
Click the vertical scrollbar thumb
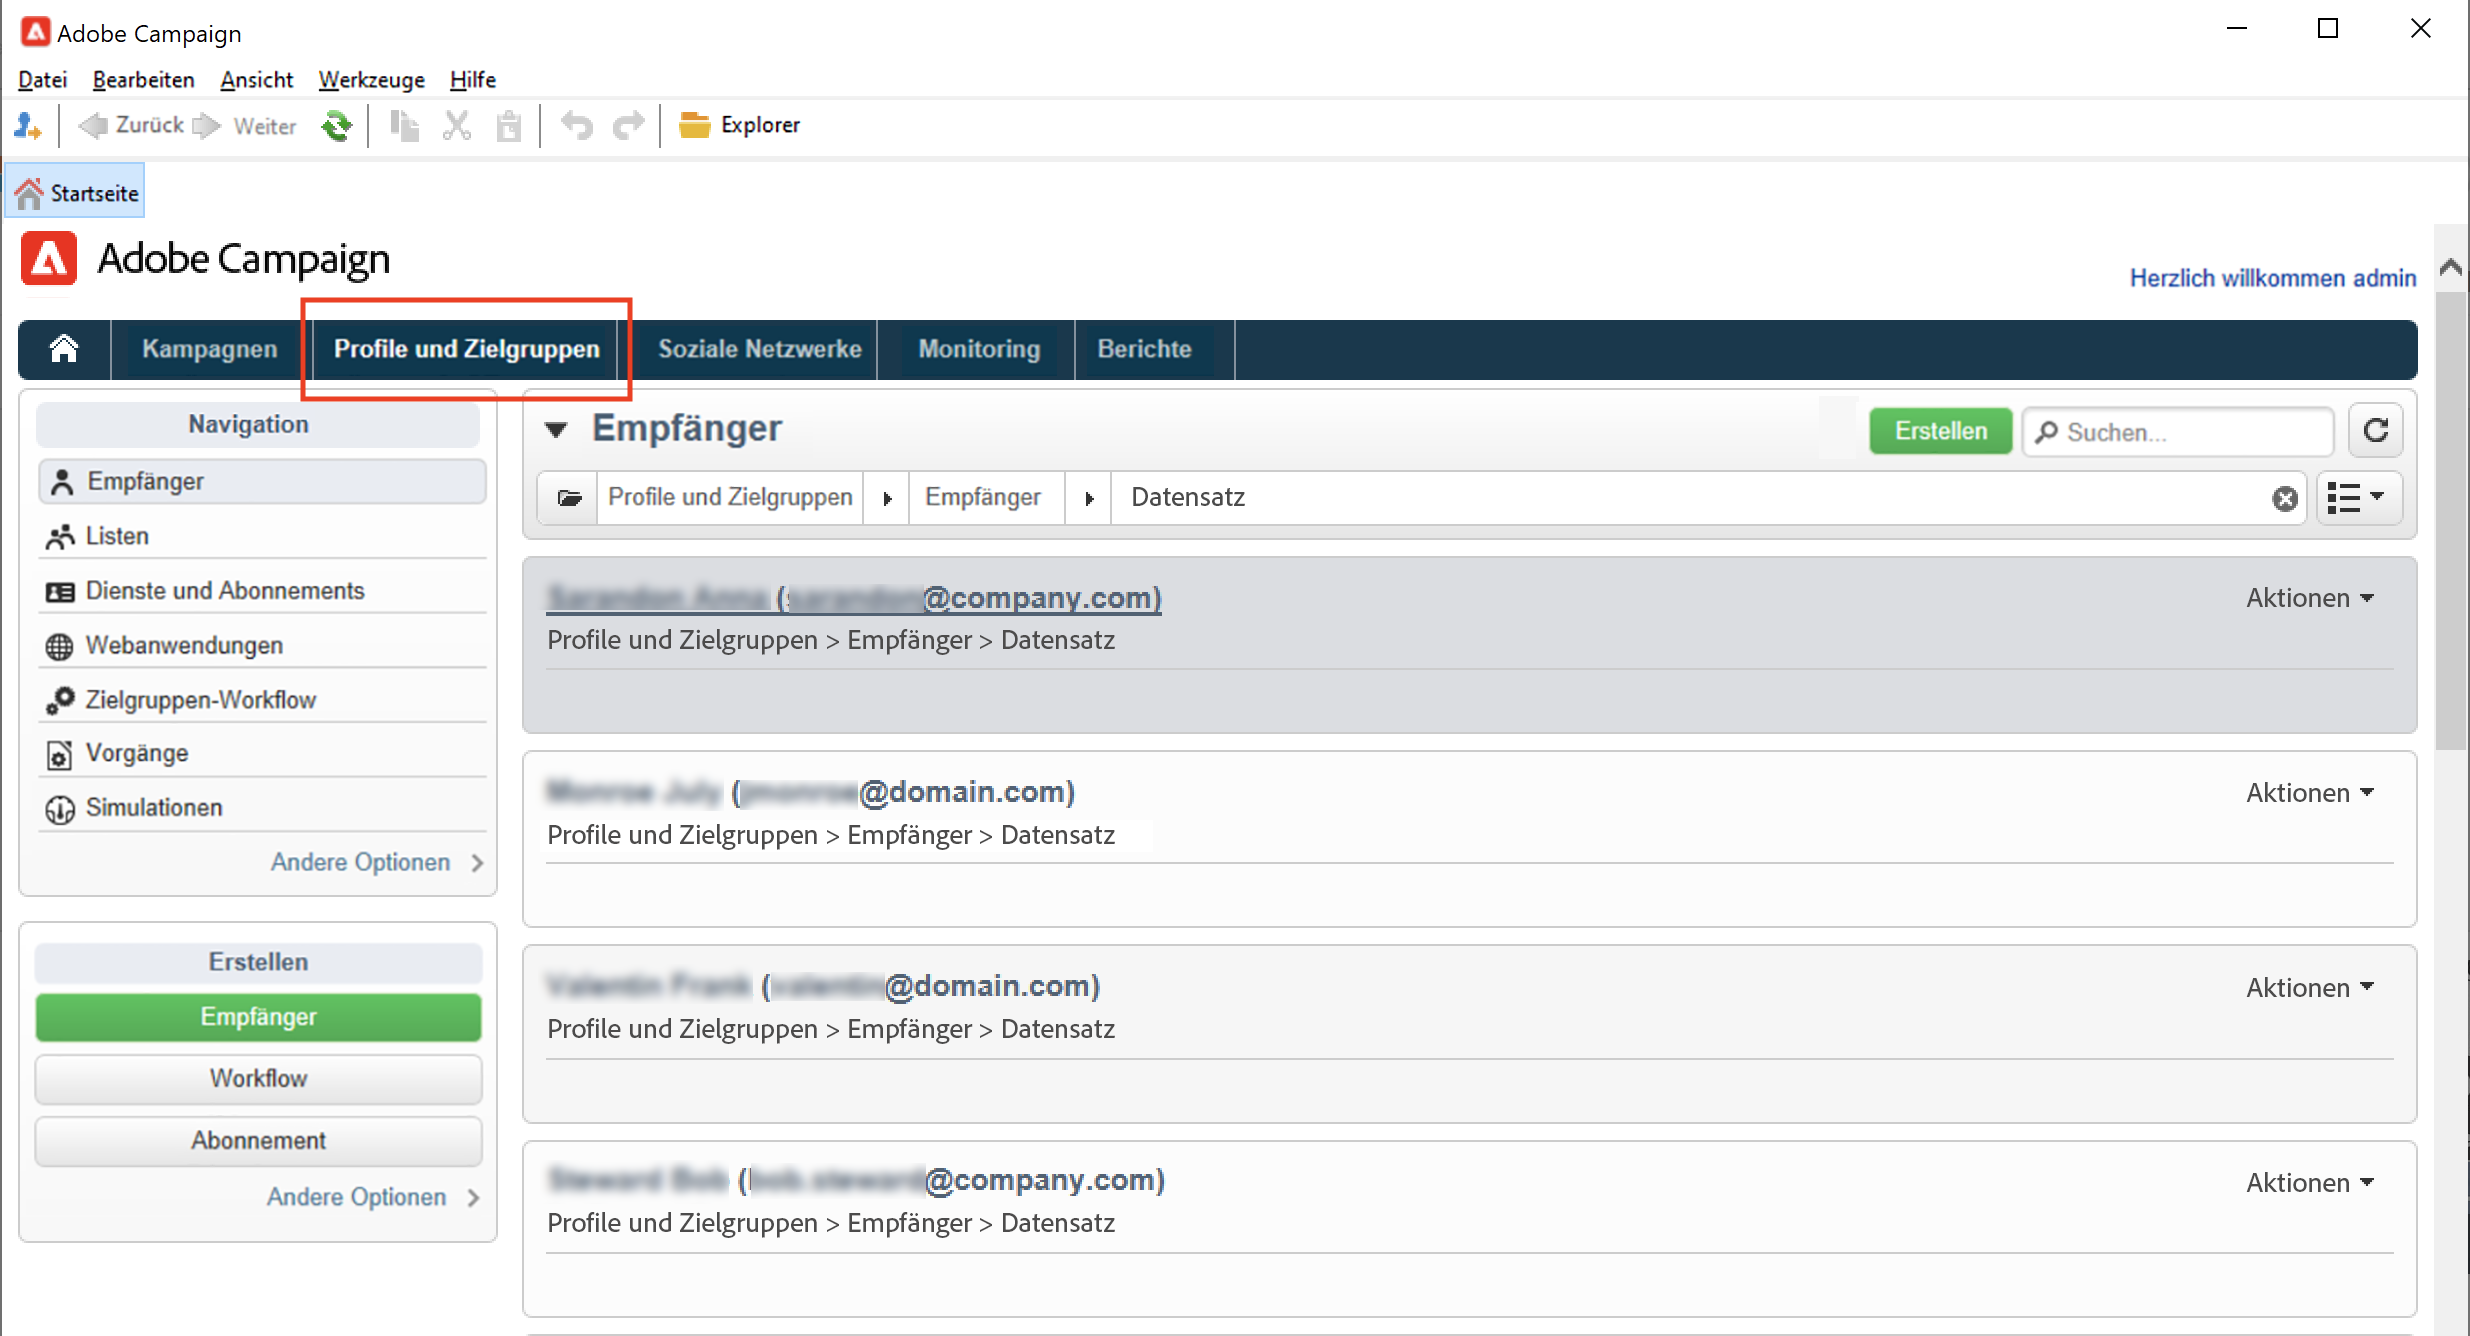tap(2450, 520)
